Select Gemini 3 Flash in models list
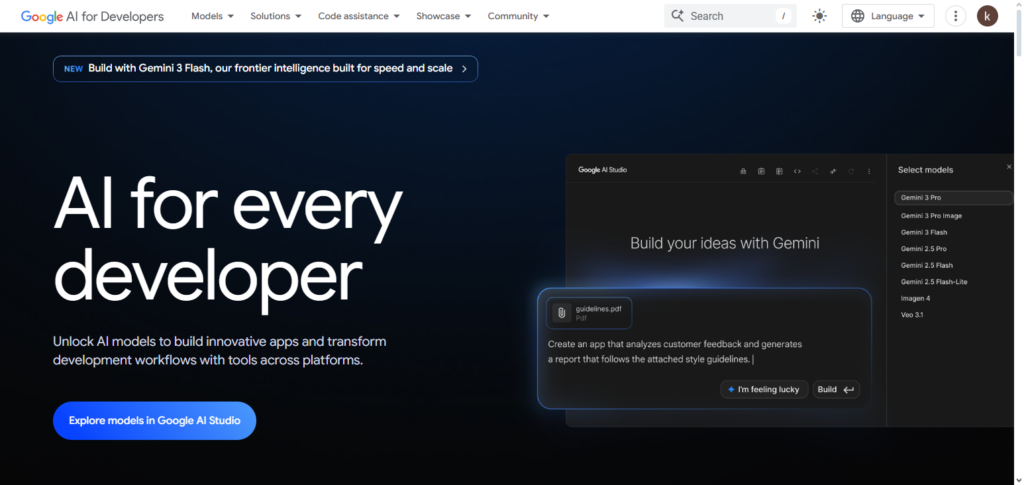 tap(923, 232)
